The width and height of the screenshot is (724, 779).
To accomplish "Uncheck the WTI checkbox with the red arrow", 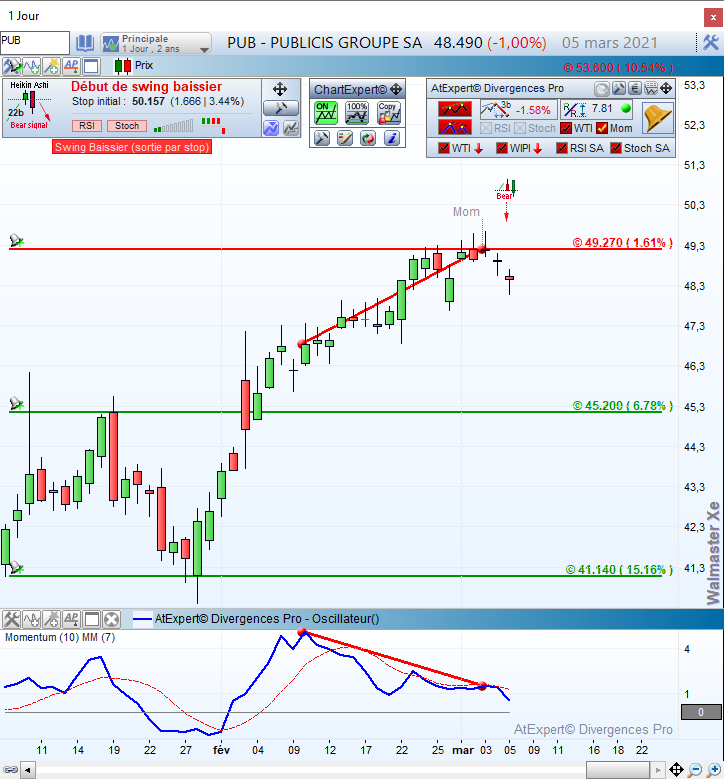I will click(x=444, y=148).
